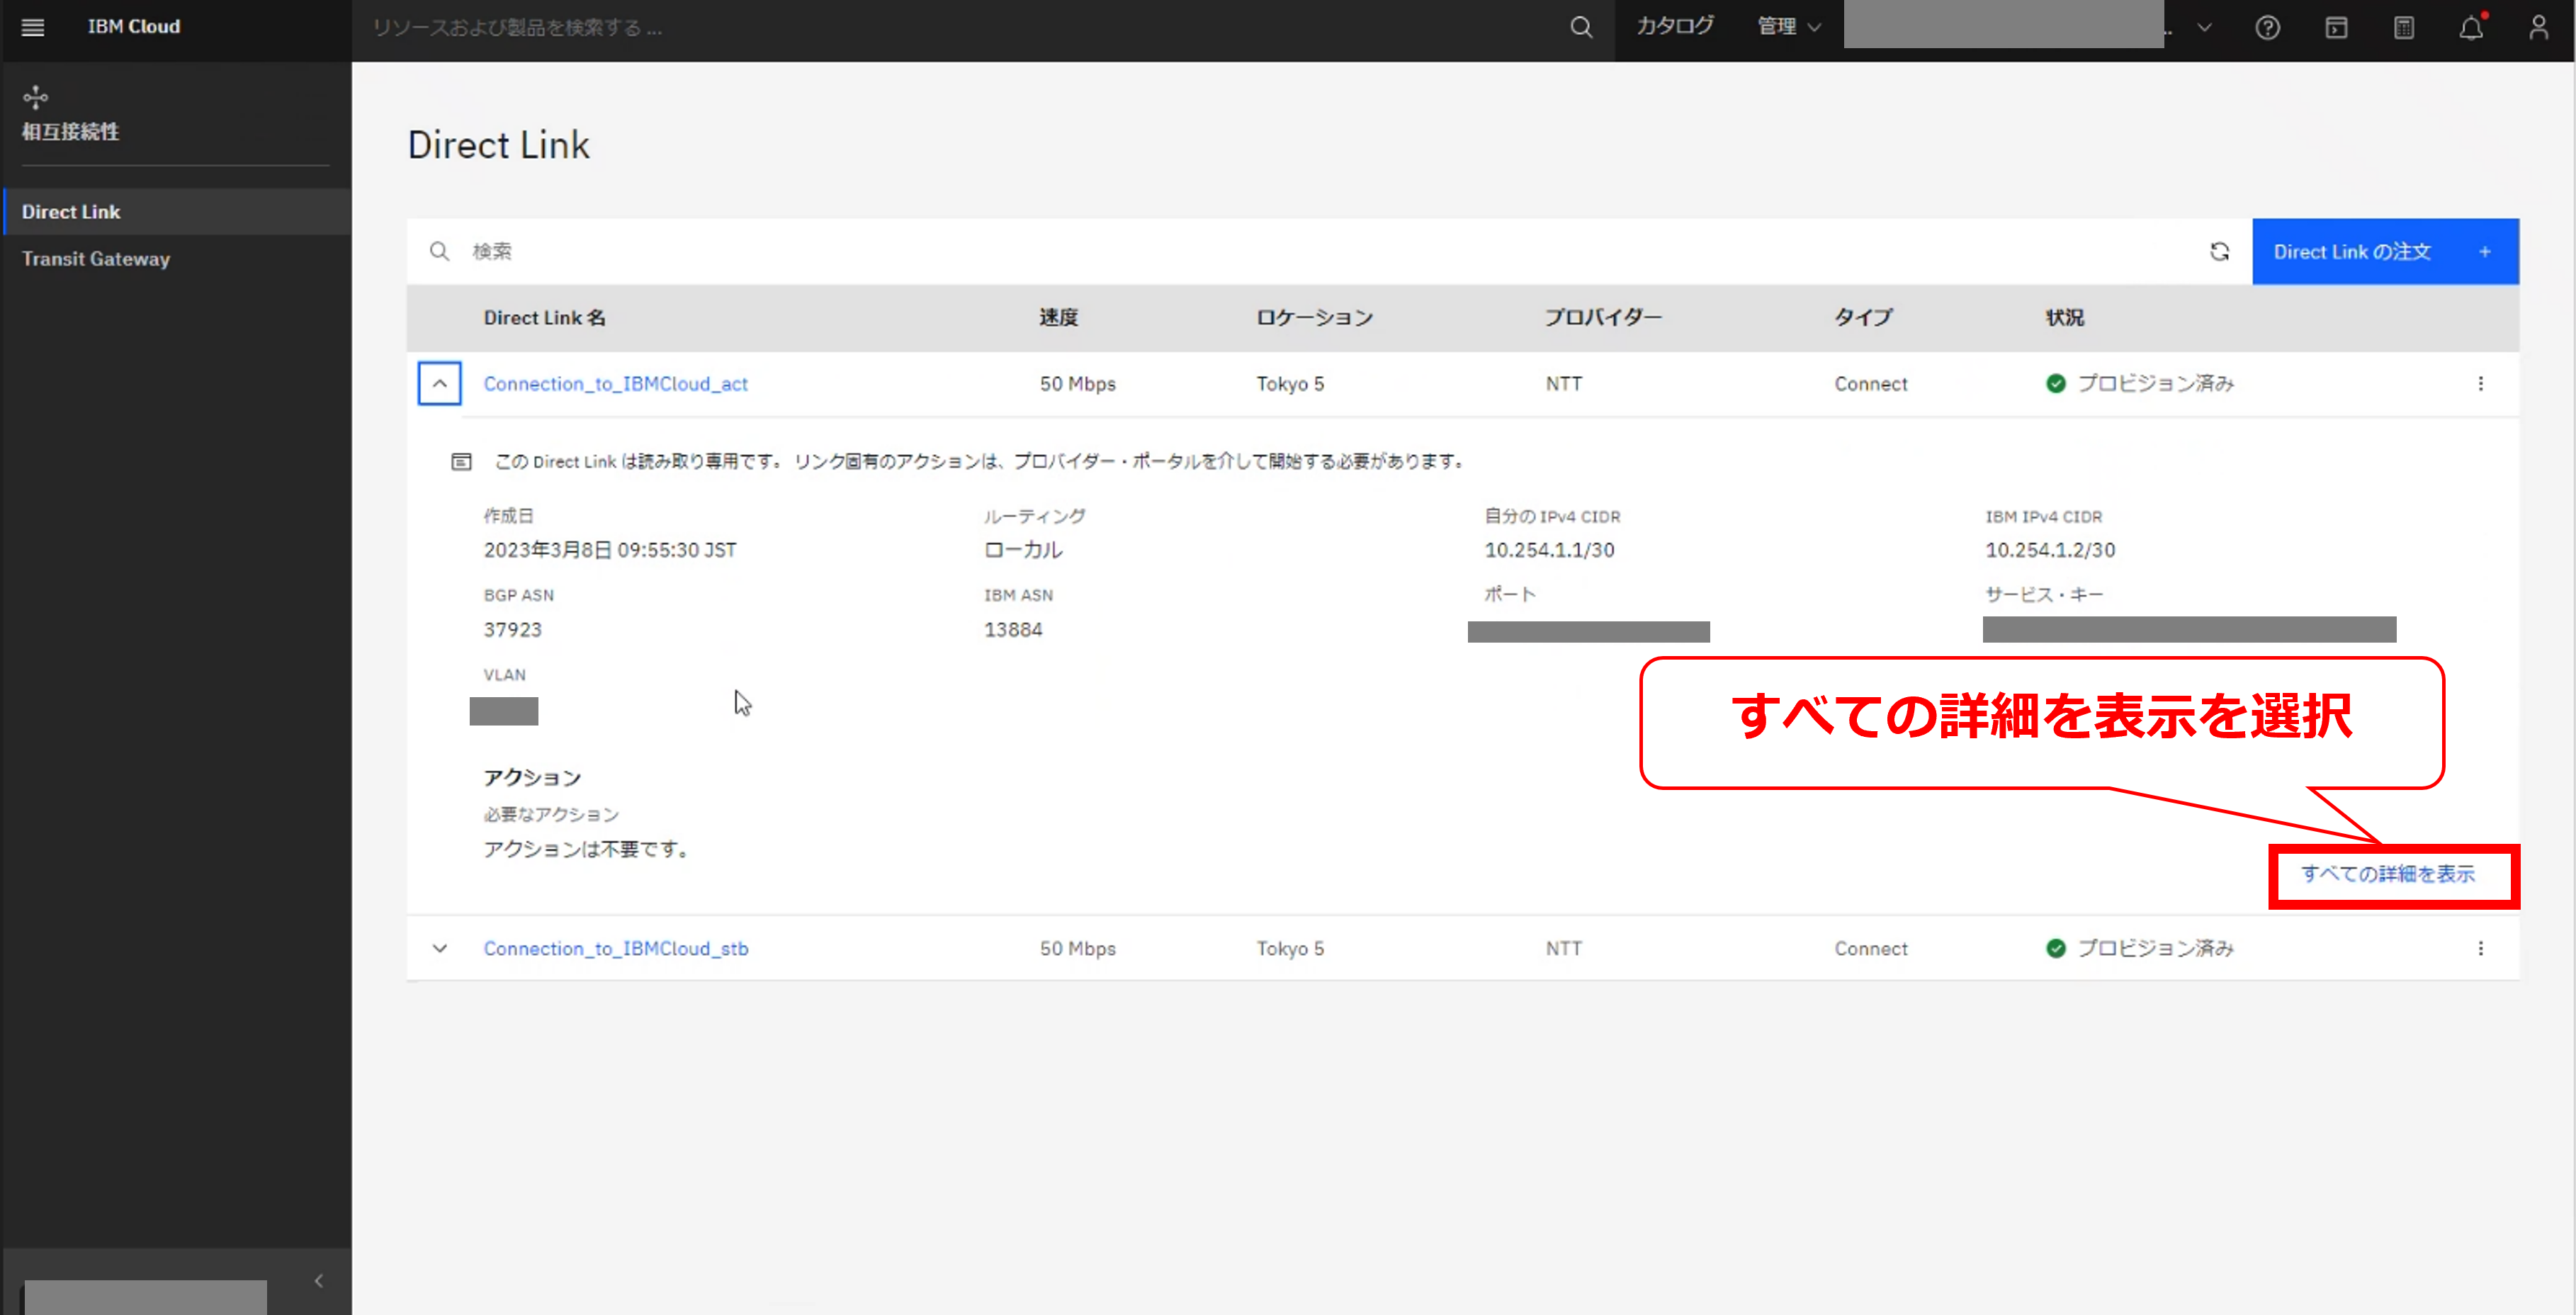Open the cost estimator calculator icon

pyautogui.click(x=2404, y=27)
